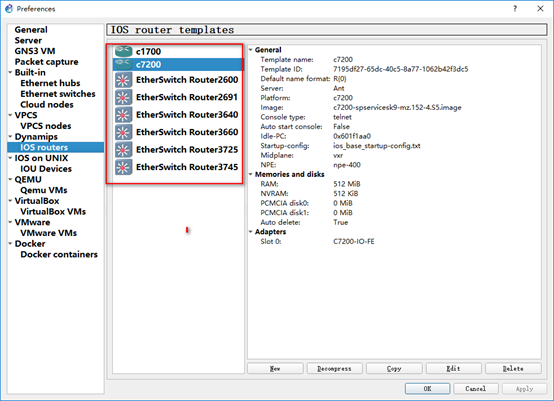Collapse the Built-in tree section arrow
Image resolution: width=554 pixels, height=401 pixels.
point(10,72)
